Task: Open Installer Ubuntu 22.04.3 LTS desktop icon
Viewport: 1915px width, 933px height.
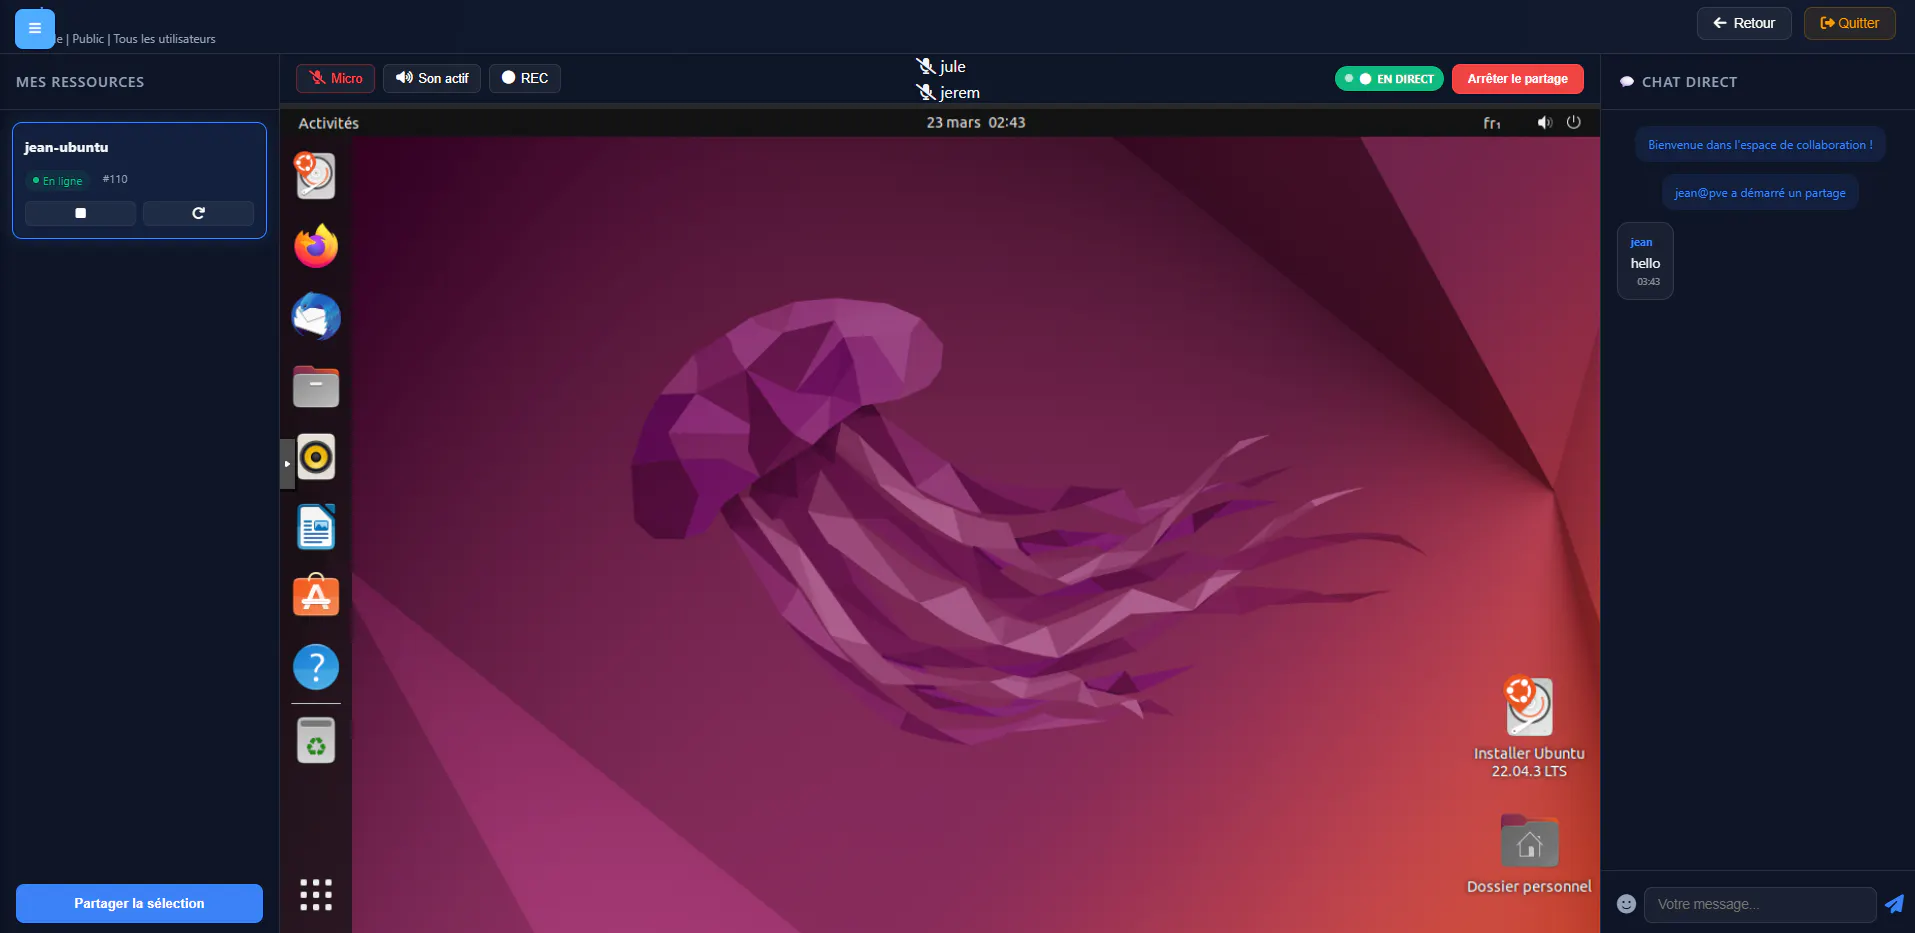Action: tap(1529, 728)
